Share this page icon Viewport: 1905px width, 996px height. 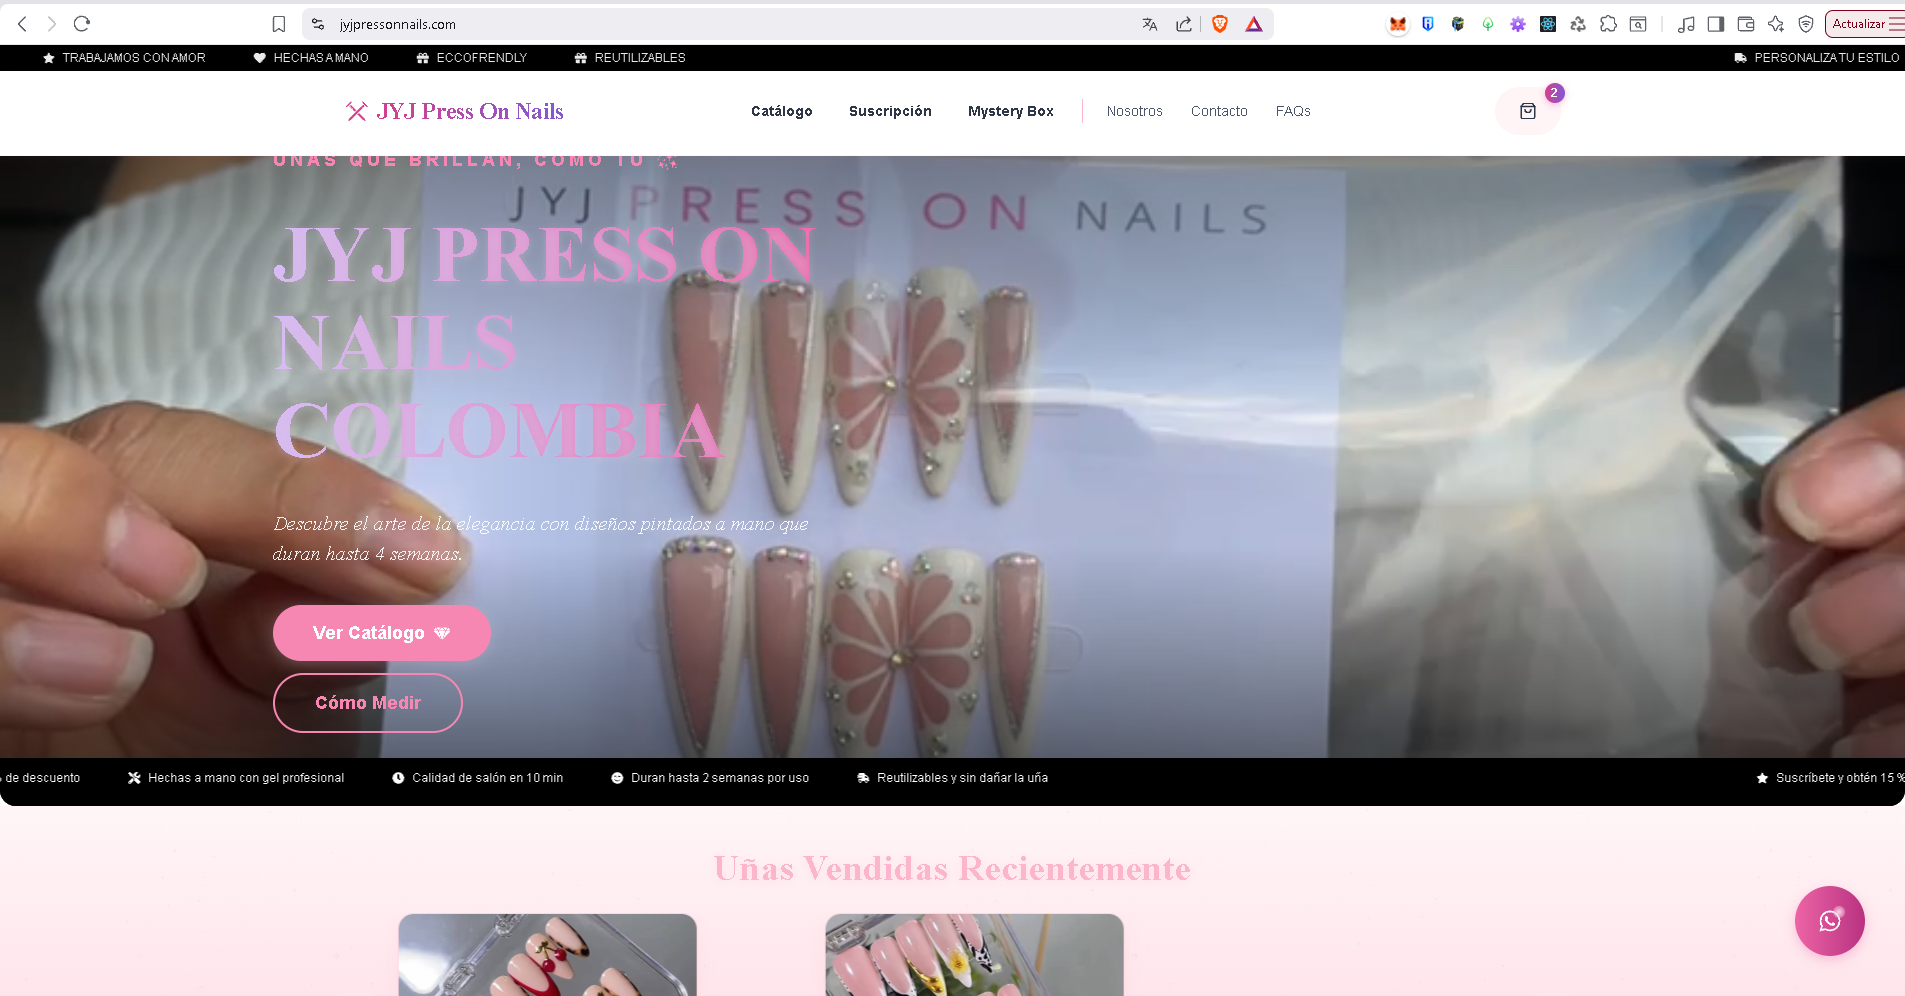pos(1184,24)
